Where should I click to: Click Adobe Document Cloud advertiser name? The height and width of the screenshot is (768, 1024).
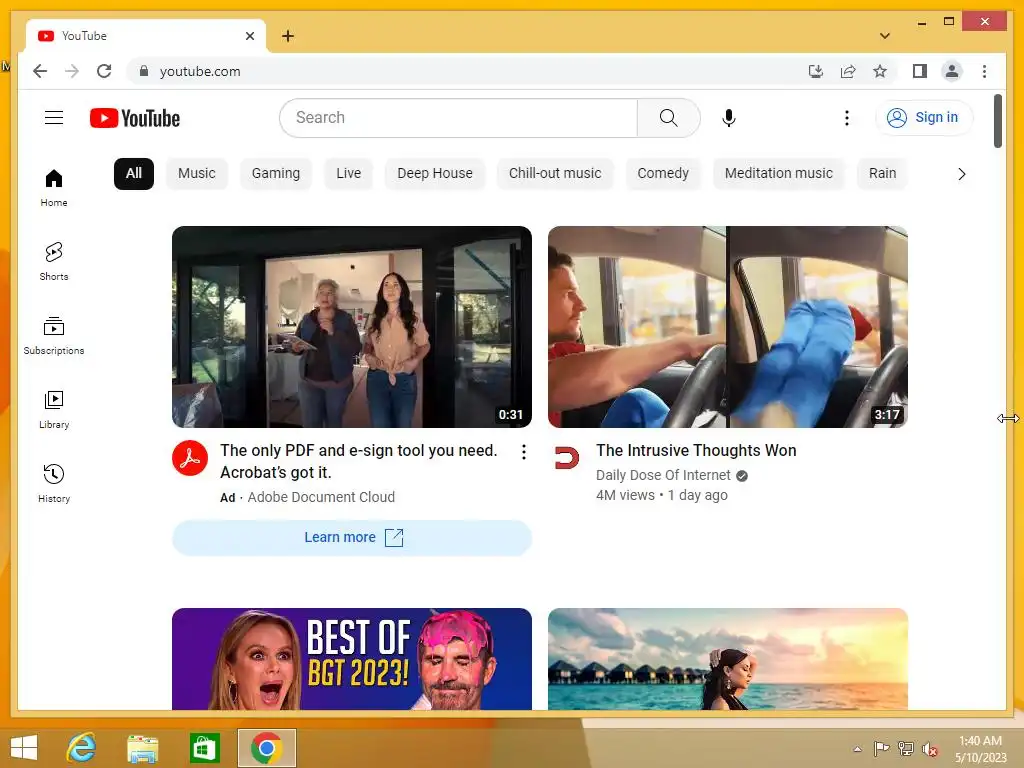pyautogui.click(x=321, y=497)
